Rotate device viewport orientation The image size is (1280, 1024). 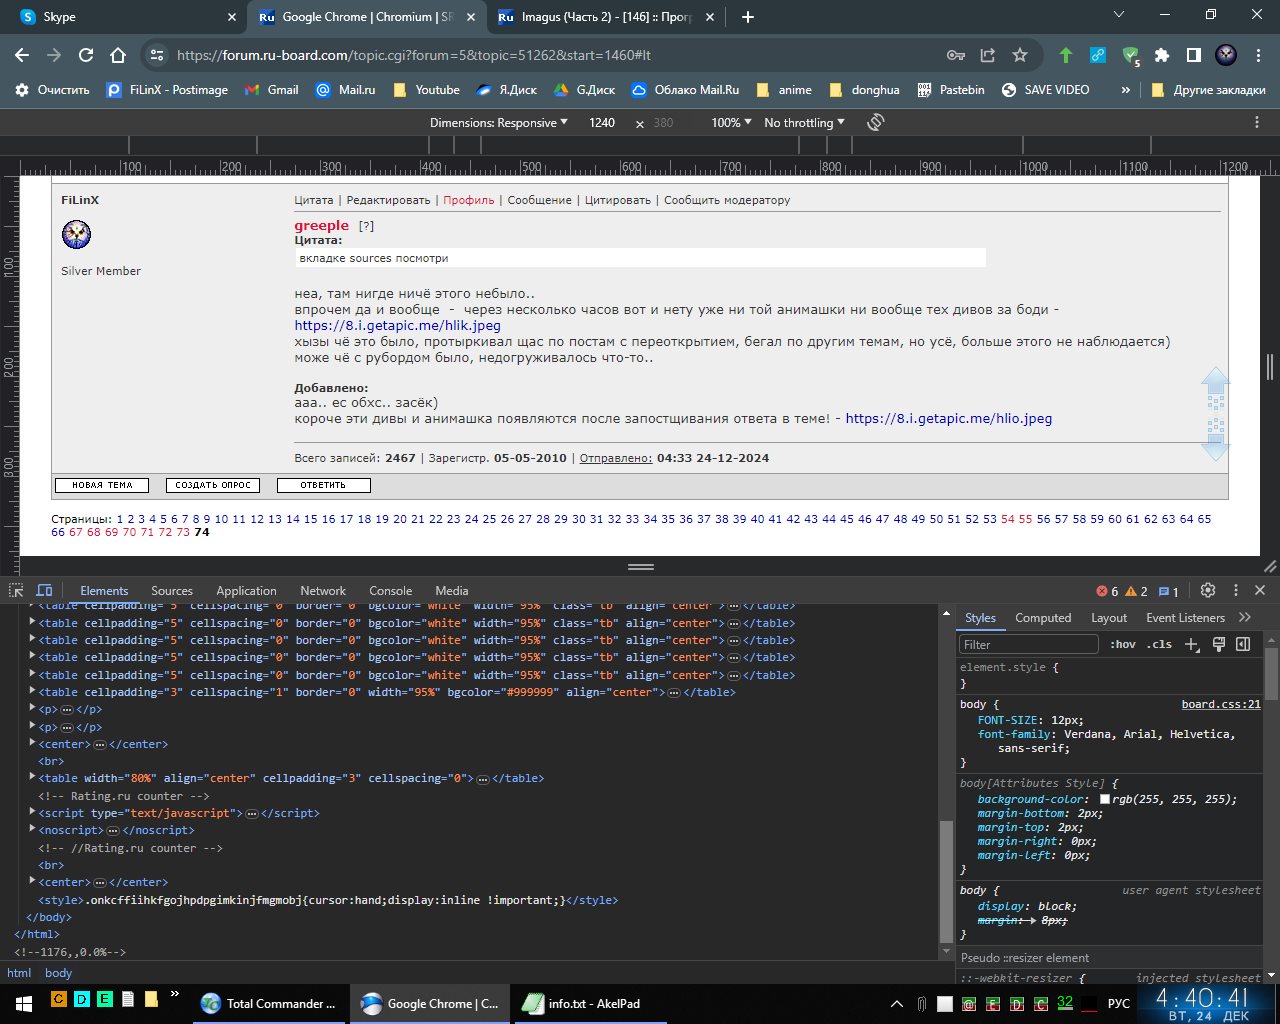coord(876,122)
